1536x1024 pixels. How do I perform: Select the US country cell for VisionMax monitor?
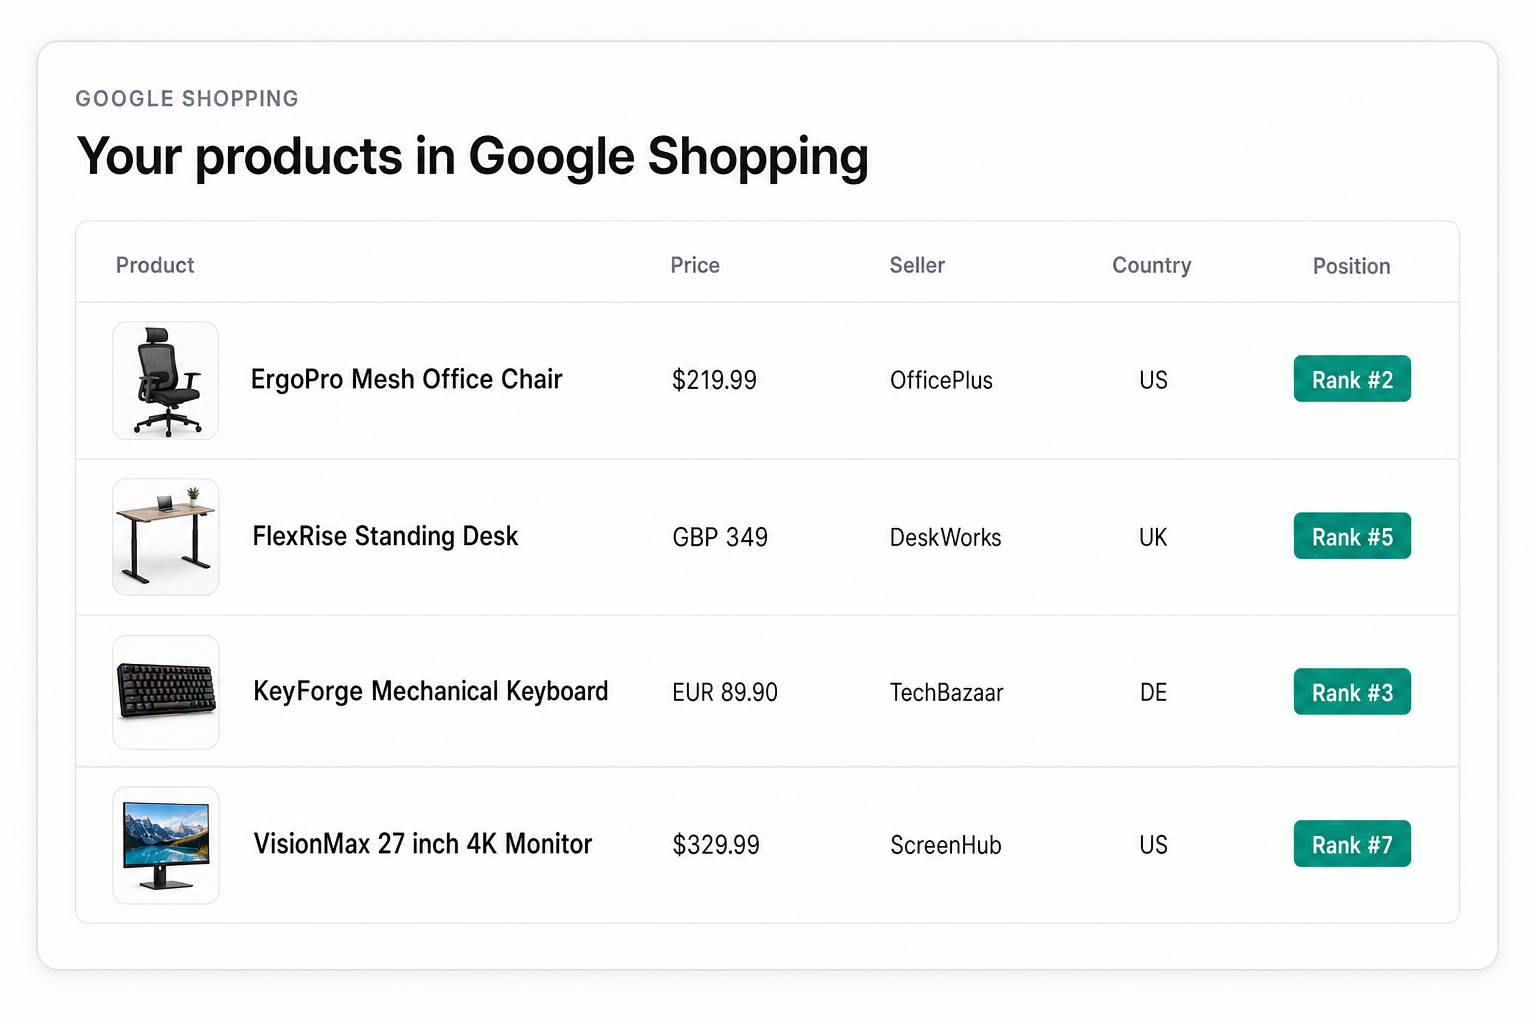click(x=1153, y=845)
